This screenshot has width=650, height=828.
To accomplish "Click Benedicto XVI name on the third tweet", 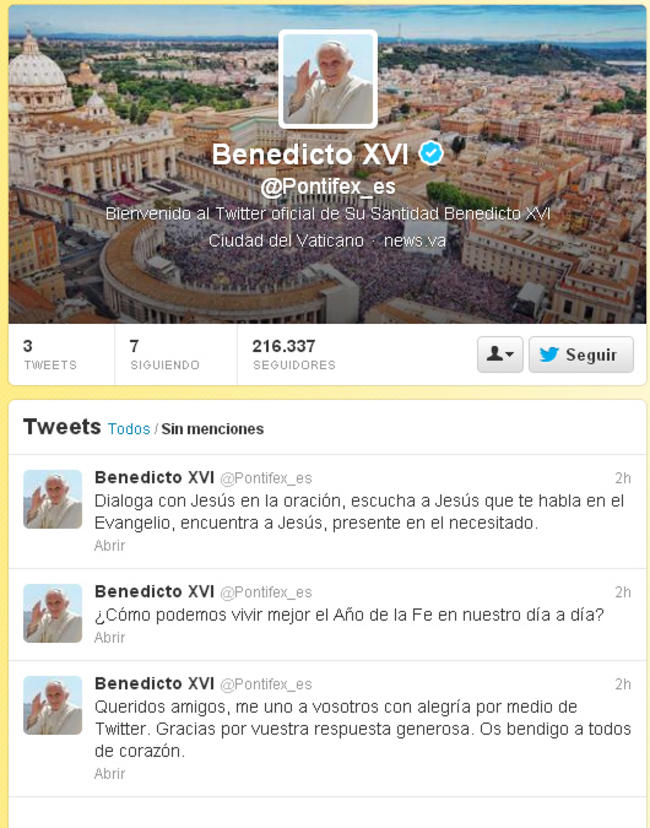I will click(x=154, y=683).
